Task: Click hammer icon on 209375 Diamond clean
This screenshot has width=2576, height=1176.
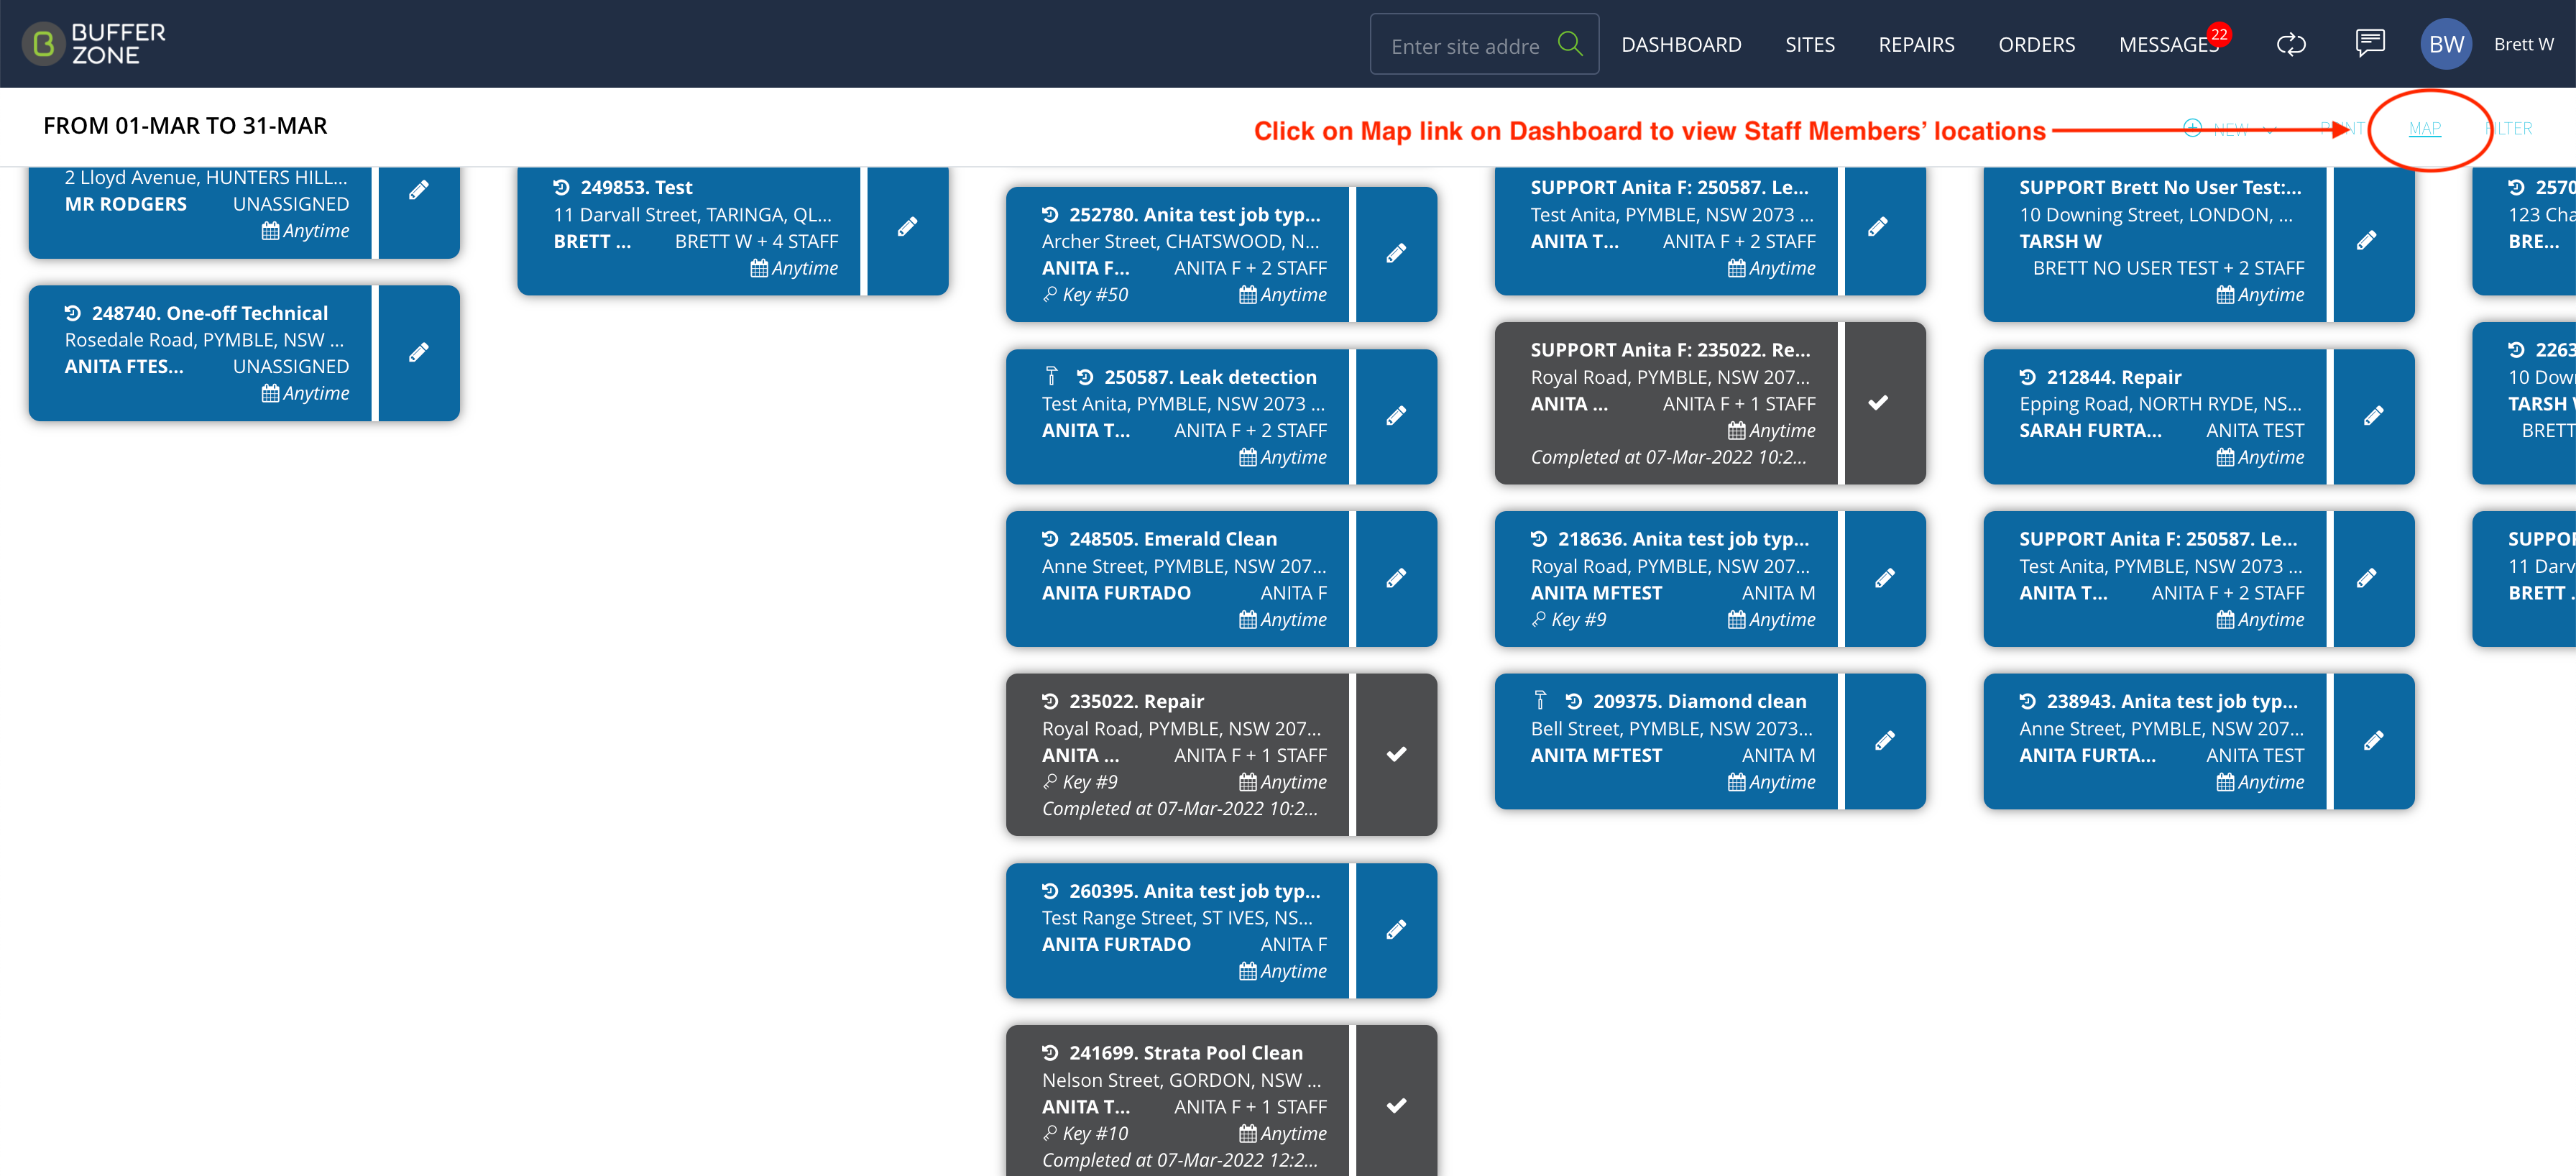Action: (x=1540, y=700)
